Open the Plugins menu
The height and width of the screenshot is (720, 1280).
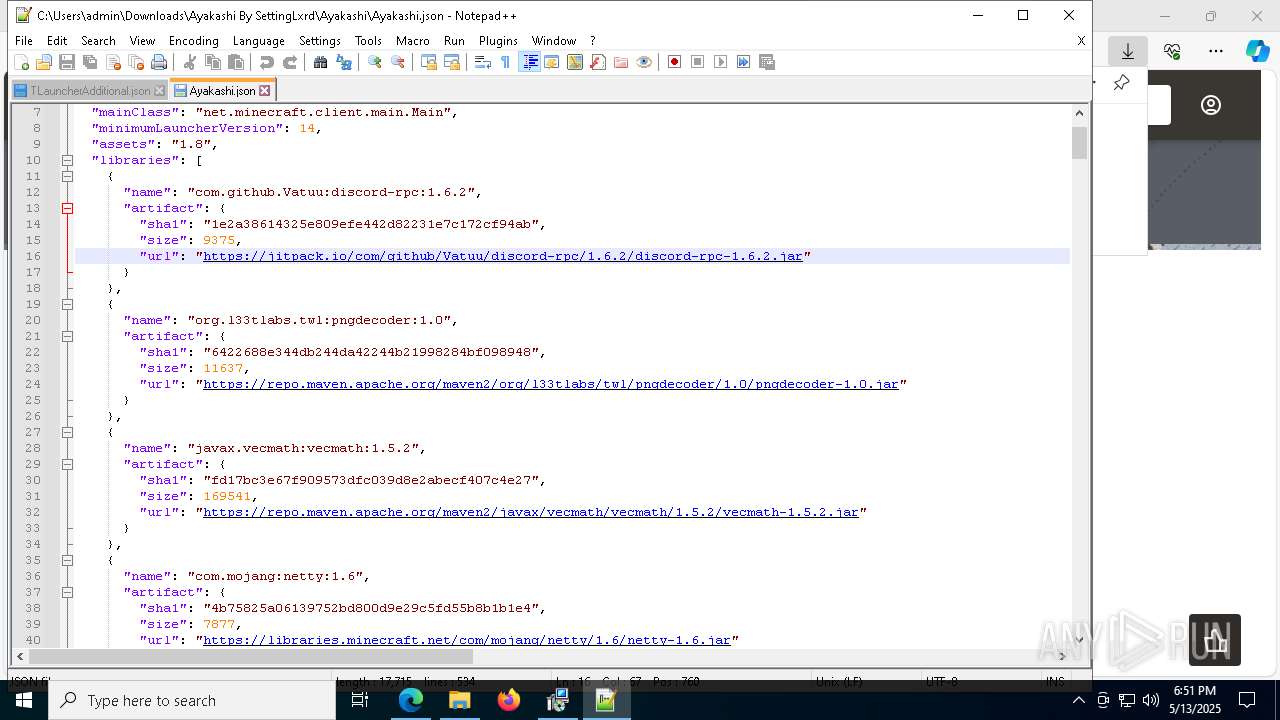point(498,41)
